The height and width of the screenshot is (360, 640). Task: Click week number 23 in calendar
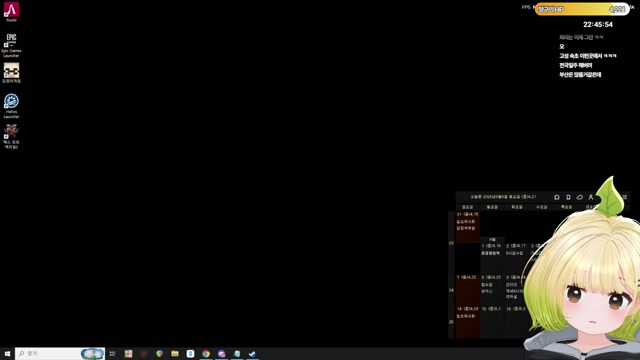(x=451, y=243)
